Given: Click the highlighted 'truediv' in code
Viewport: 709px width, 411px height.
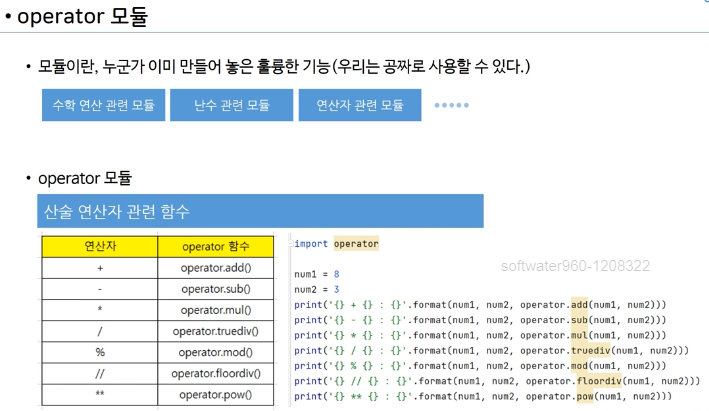Looking at the screenshot, I should 591,351.
